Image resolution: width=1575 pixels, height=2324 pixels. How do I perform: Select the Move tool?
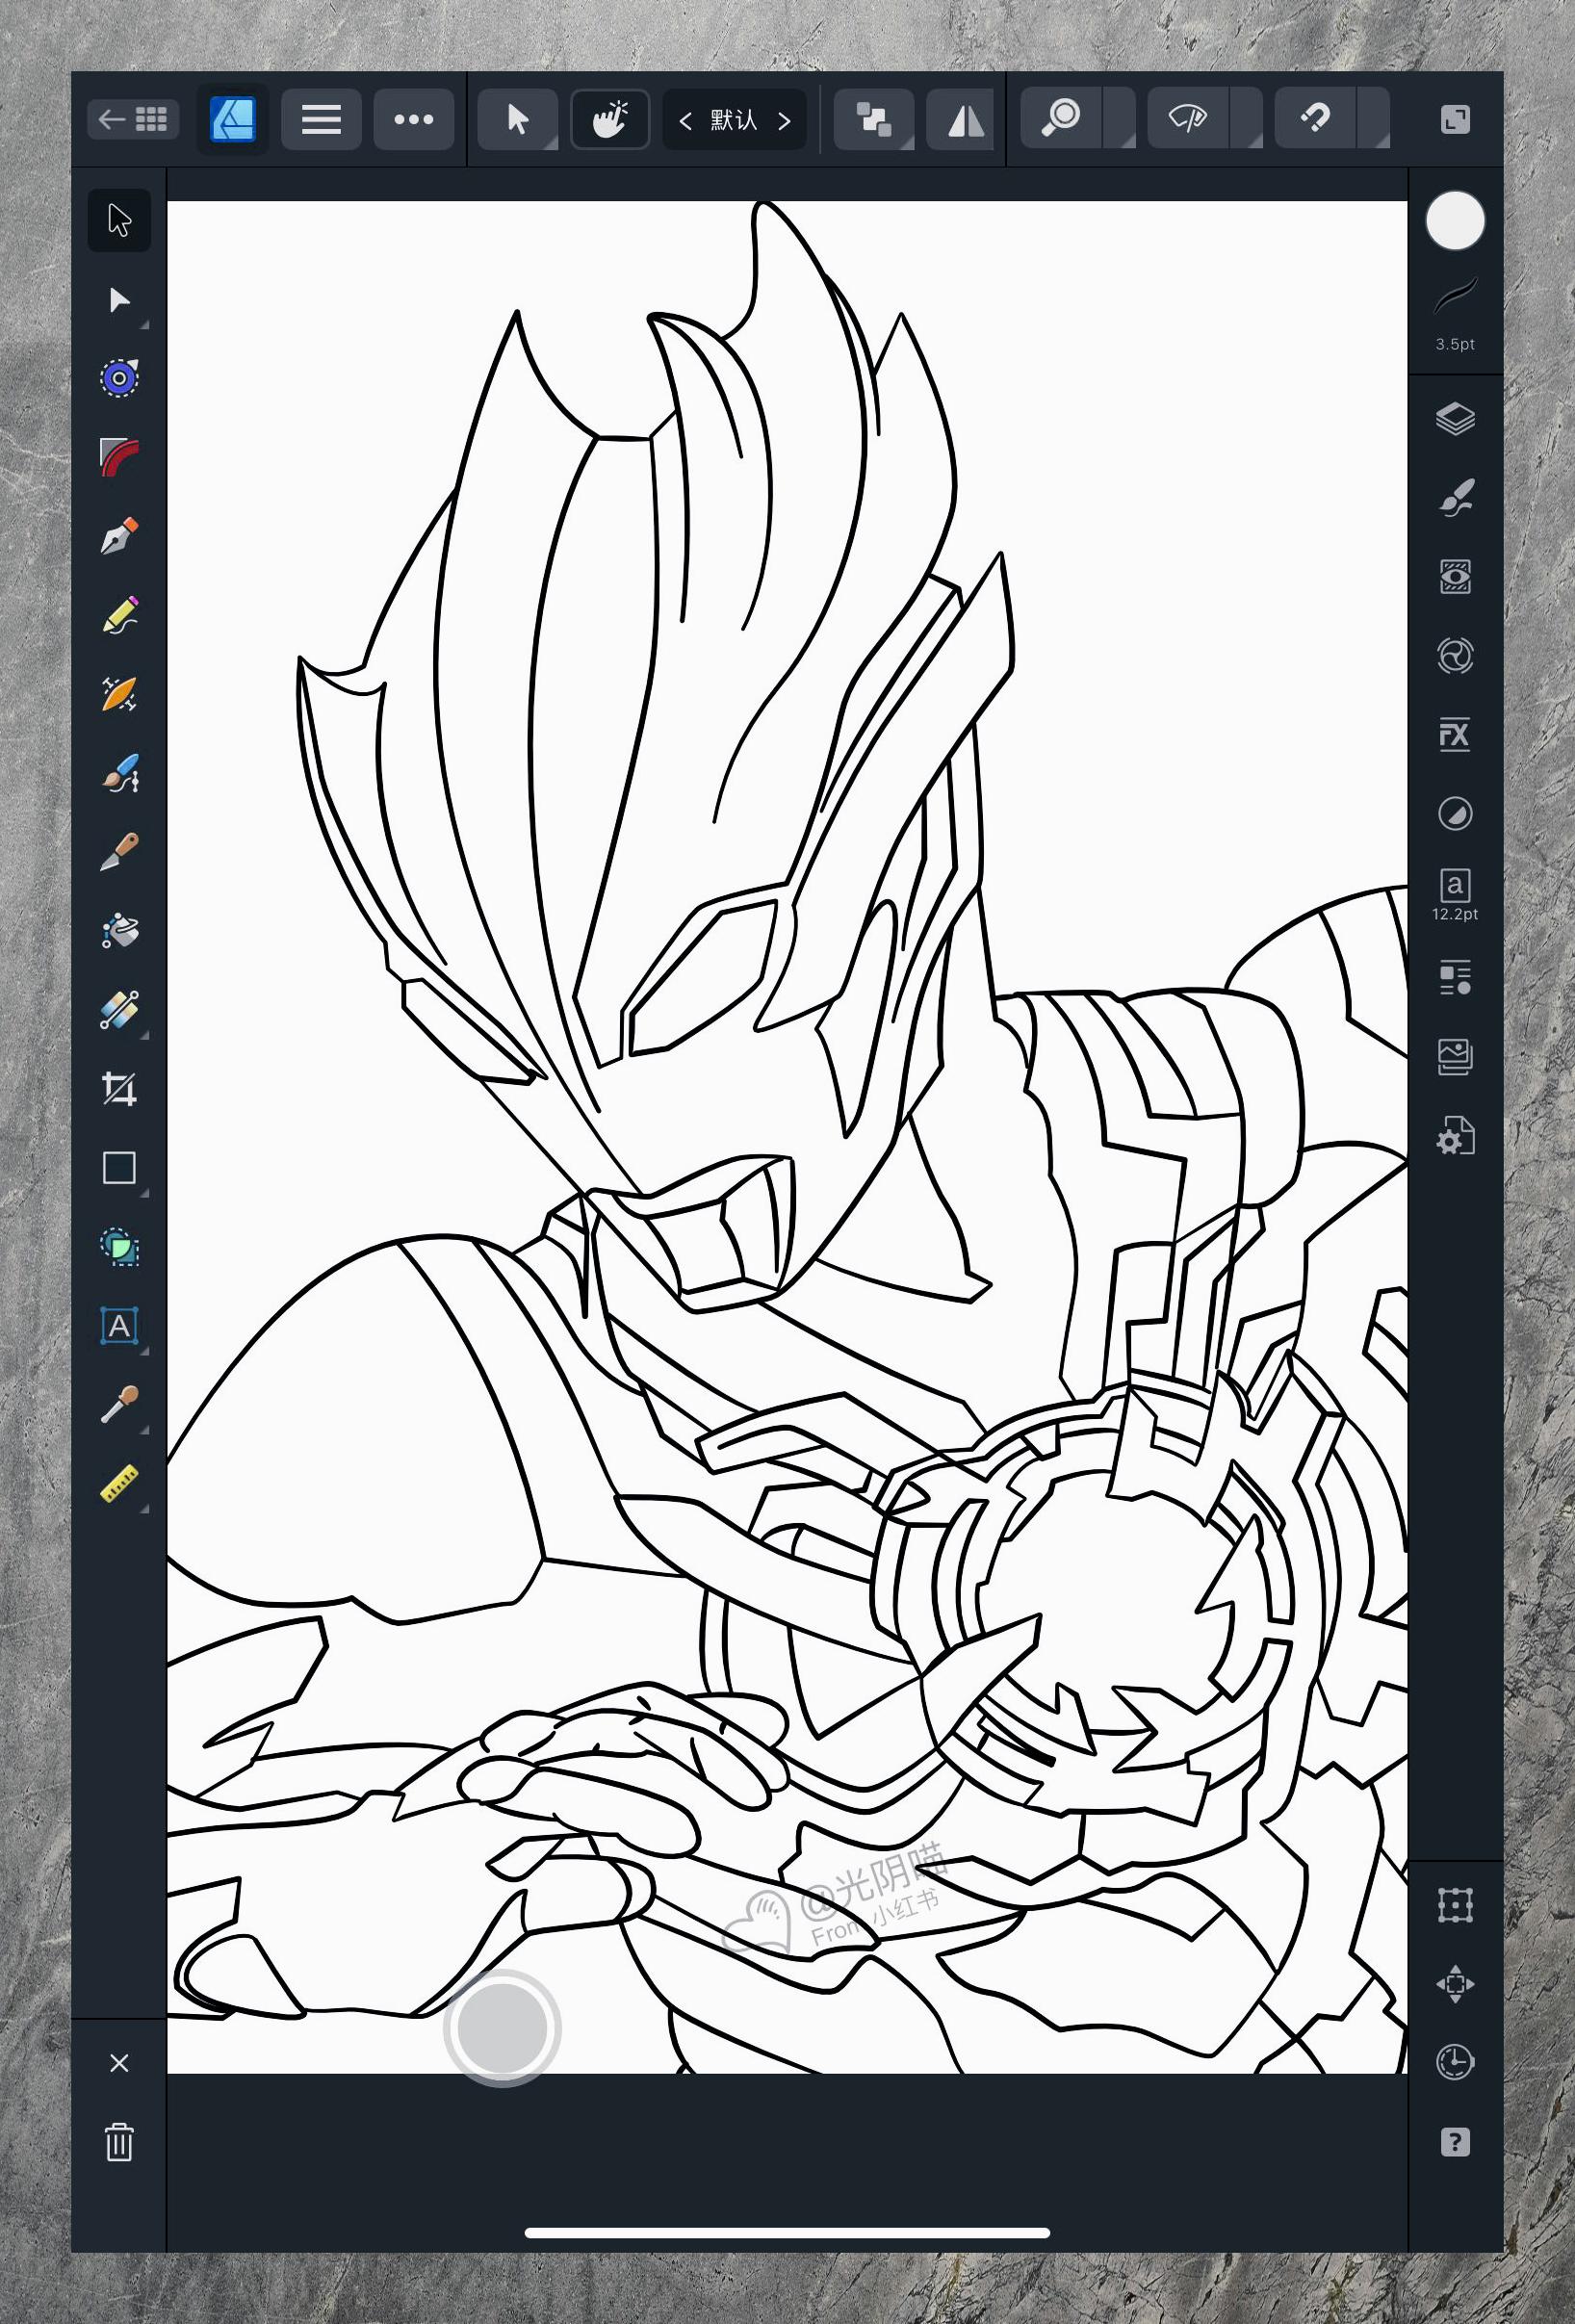[x=119, y=220]
